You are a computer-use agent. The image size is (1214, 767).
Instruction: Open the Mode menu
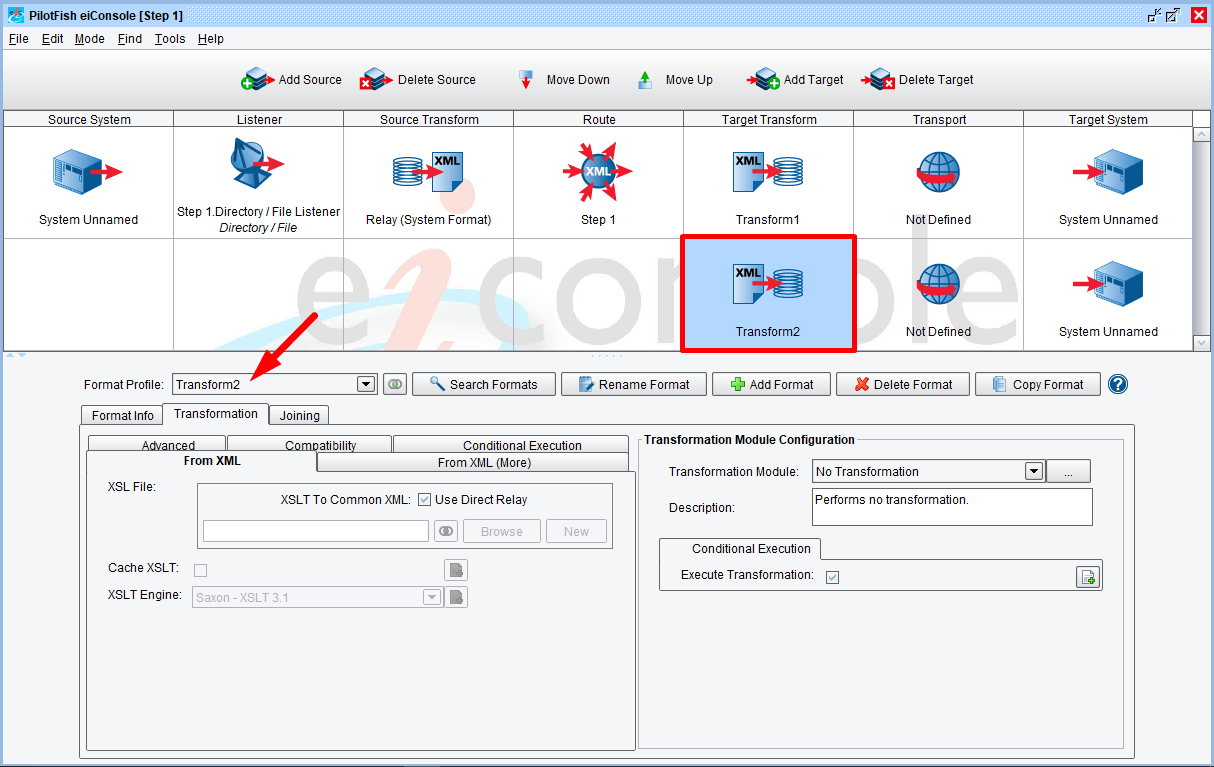90,39
